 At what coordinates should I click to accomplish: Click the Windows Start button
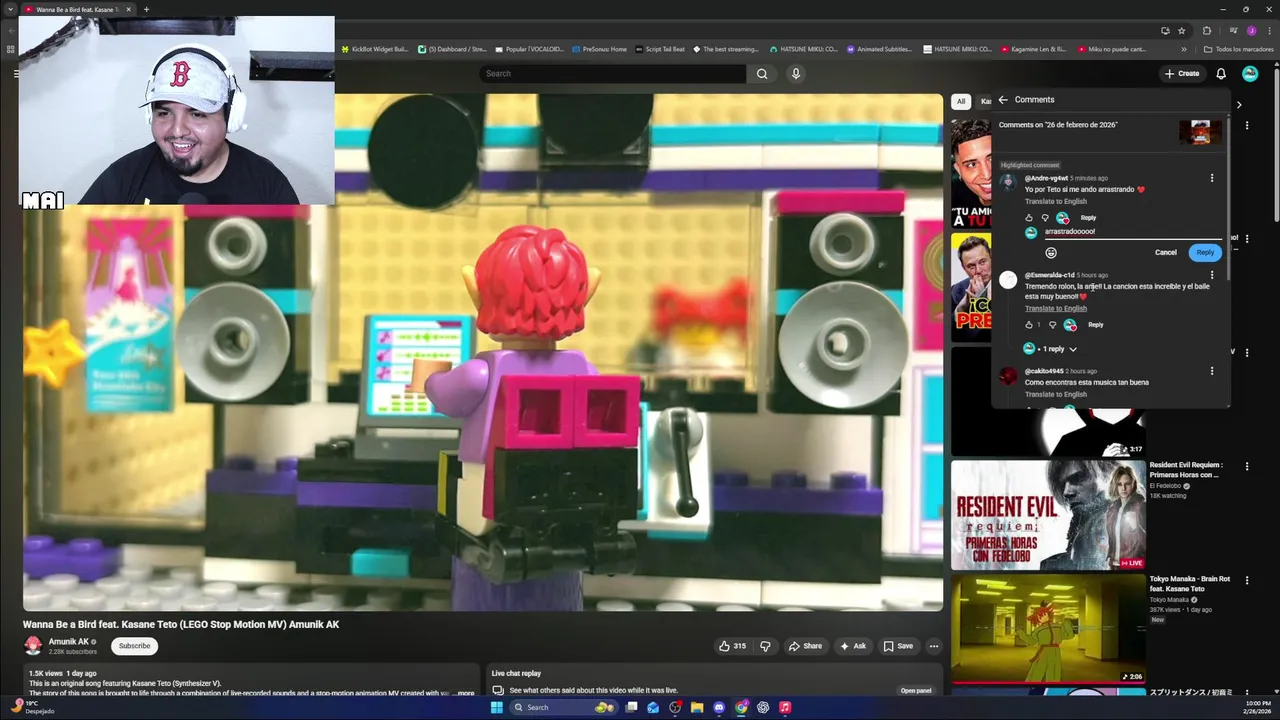[497, 707]
